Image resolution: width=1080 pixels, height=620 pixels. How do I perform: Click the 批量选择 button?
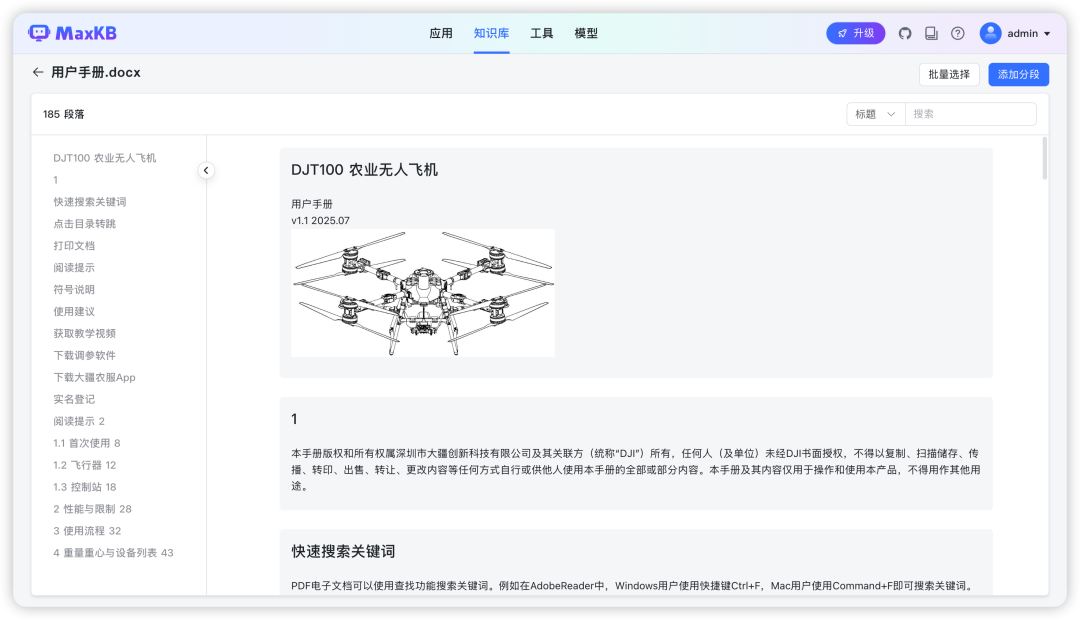point(949,74)
